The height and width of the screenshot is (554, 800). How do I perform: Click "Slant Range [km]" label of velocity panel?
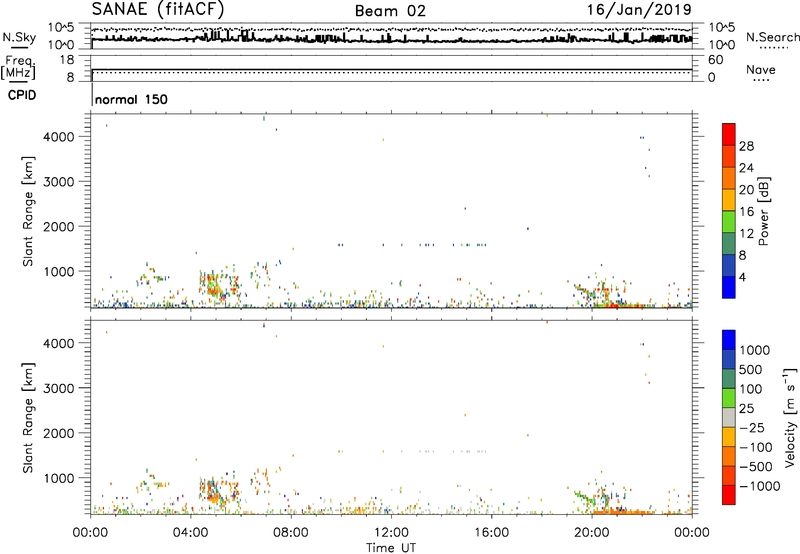[28, 418]
